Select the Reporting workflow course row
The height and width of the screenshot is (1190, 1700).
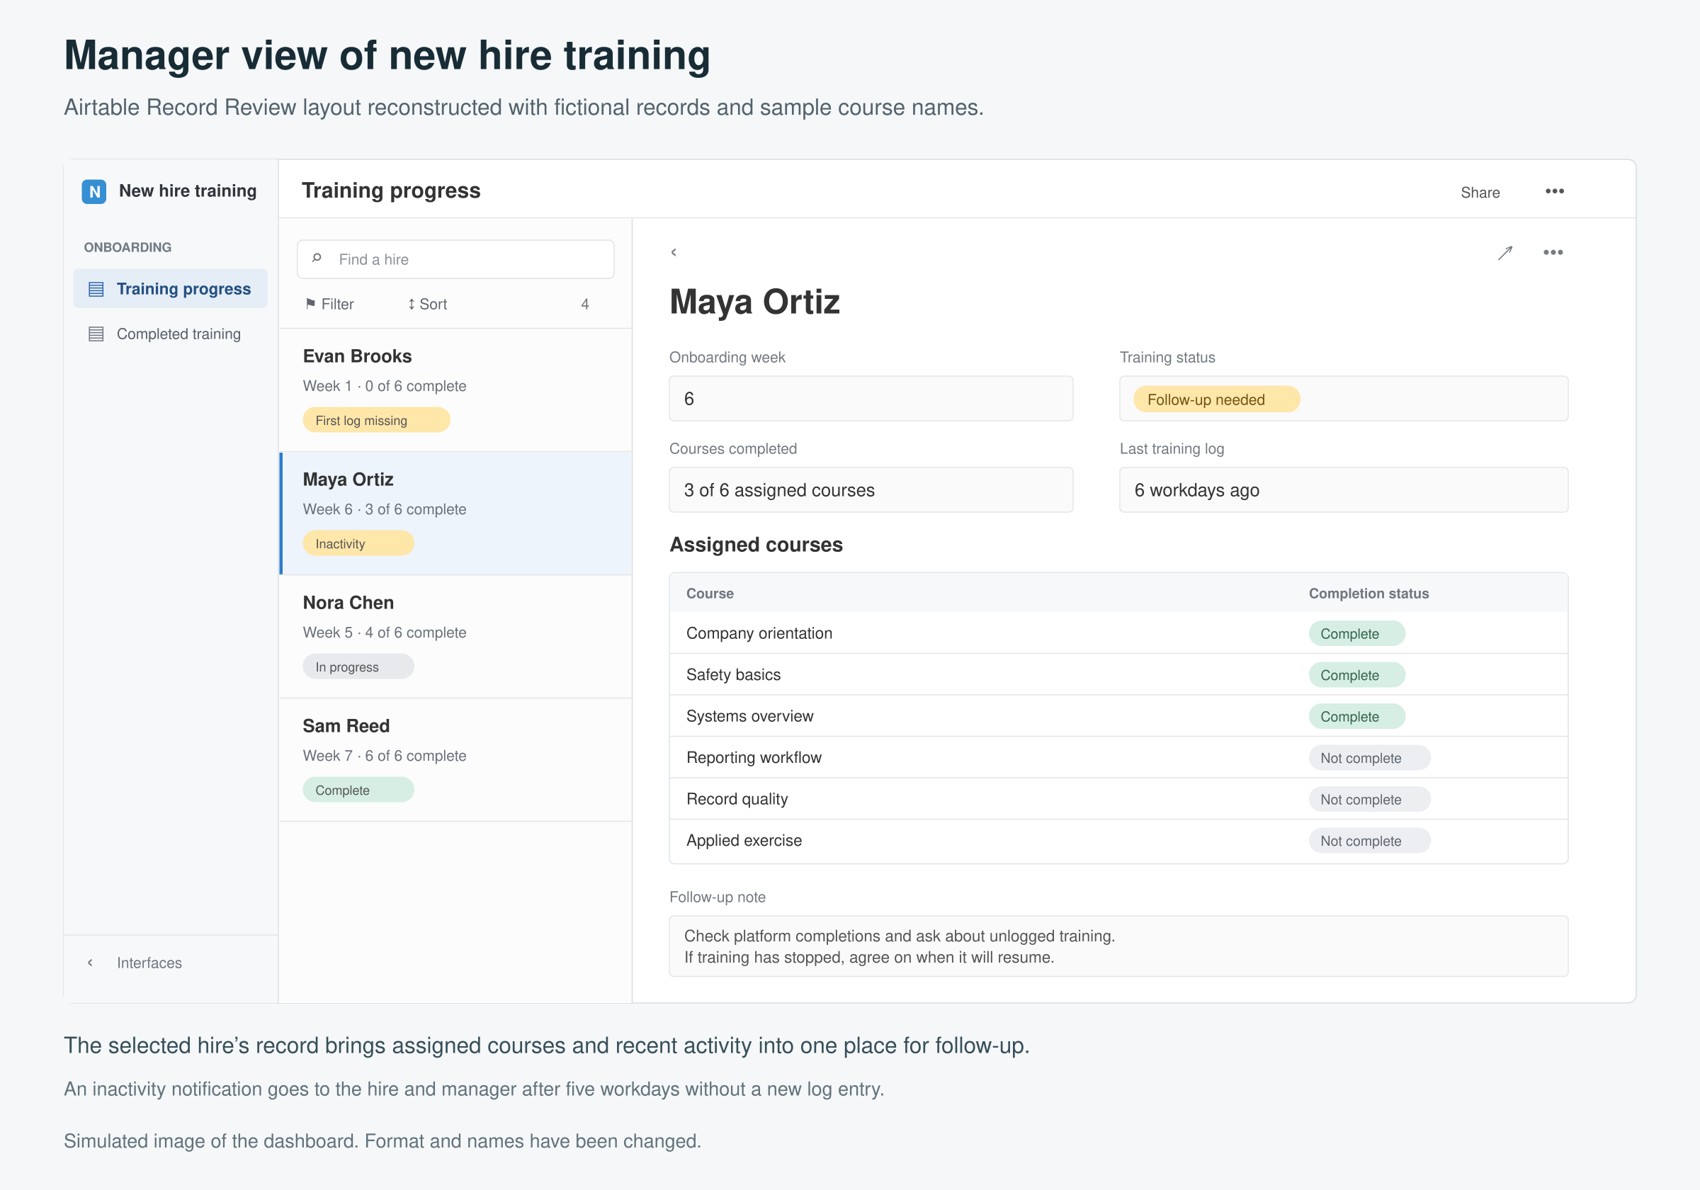click(x=1118, y=758)
